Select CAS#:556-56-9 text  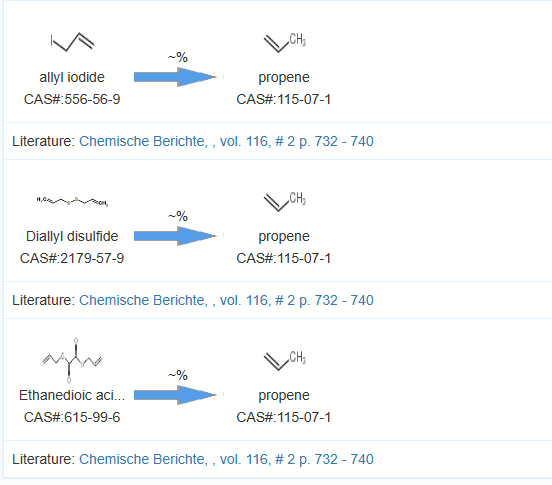(72, 99)
